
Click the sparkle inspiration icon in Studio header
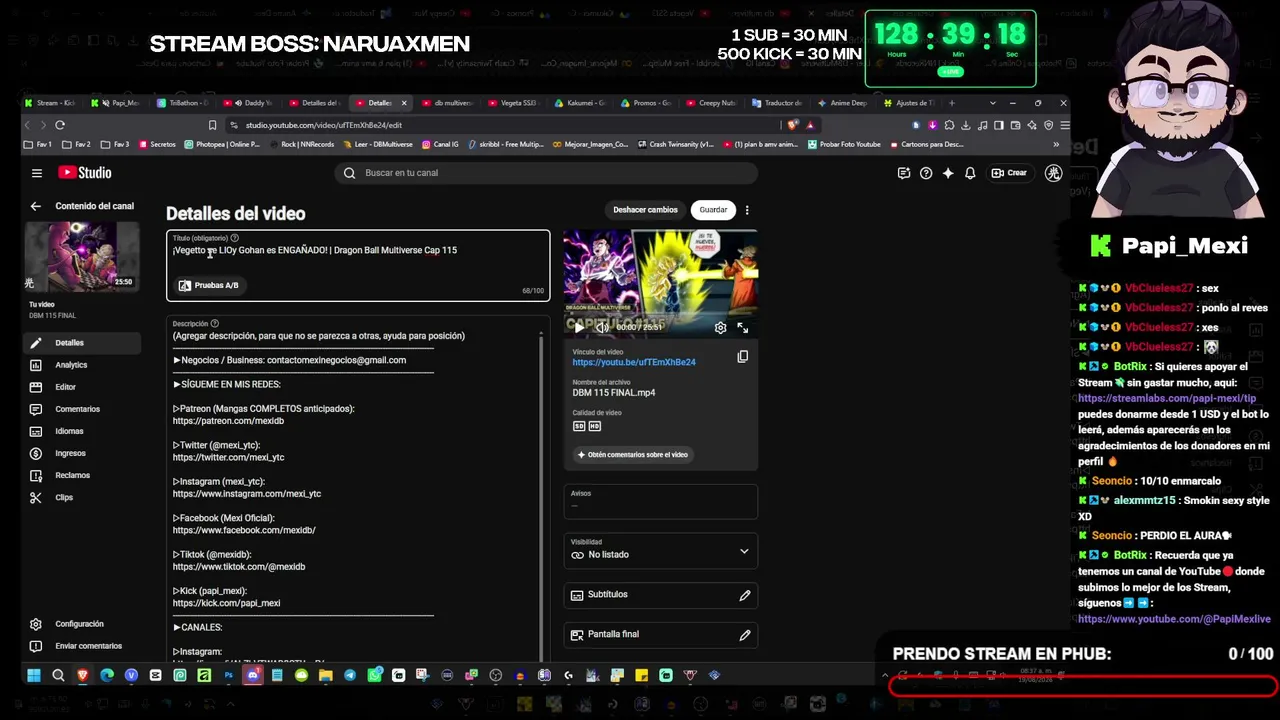point(948,173)
